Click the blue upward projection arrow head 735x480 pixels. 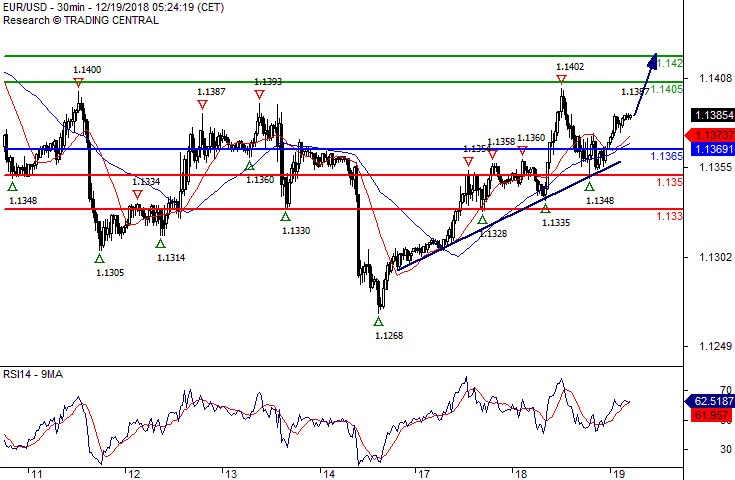(x=653, y=59)
